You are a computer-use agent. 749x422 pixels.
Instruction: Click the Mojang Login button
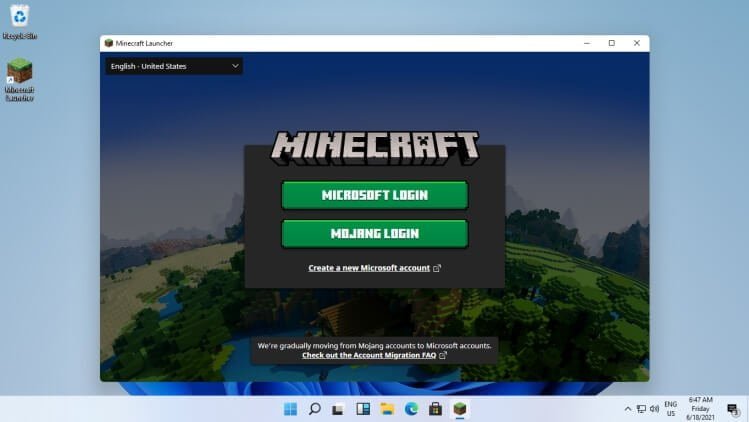point(374,234)
